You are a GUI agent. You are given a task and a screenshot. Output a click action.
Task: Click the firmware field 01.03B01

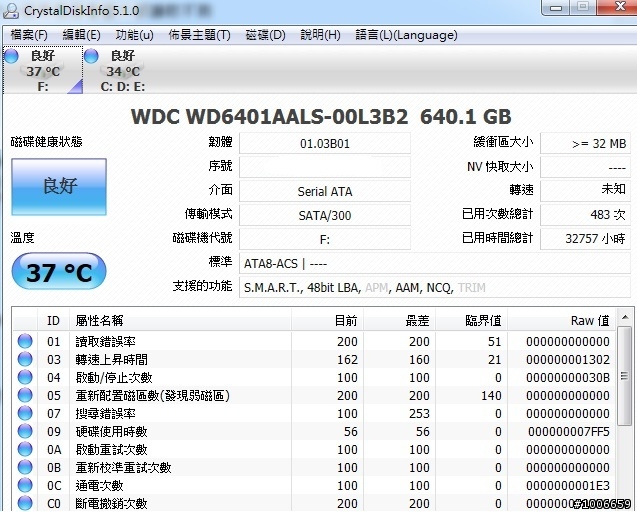325,143
